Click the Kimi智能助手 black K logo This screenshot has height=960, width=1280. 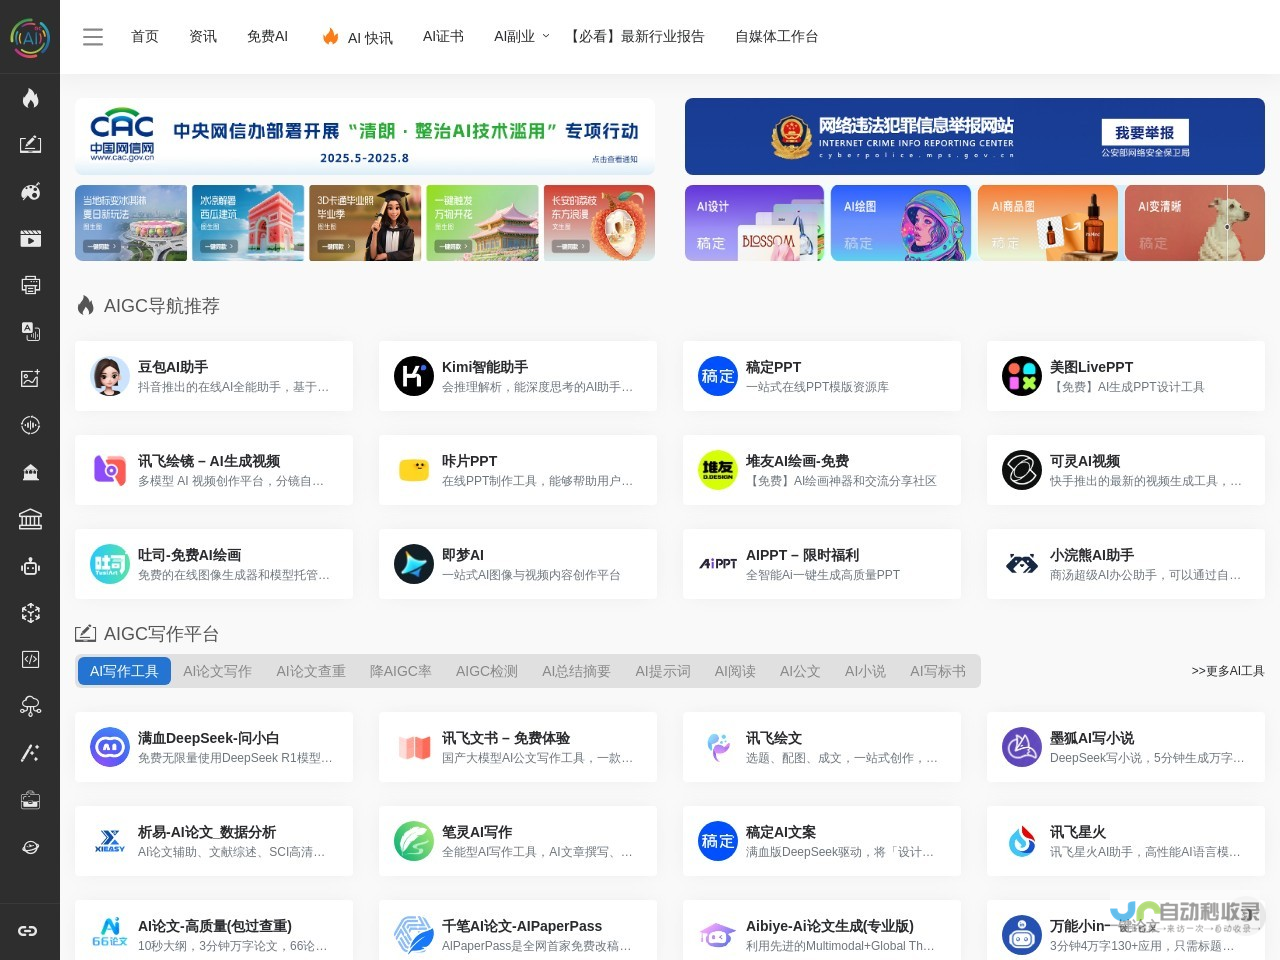[x=414, y=376]
